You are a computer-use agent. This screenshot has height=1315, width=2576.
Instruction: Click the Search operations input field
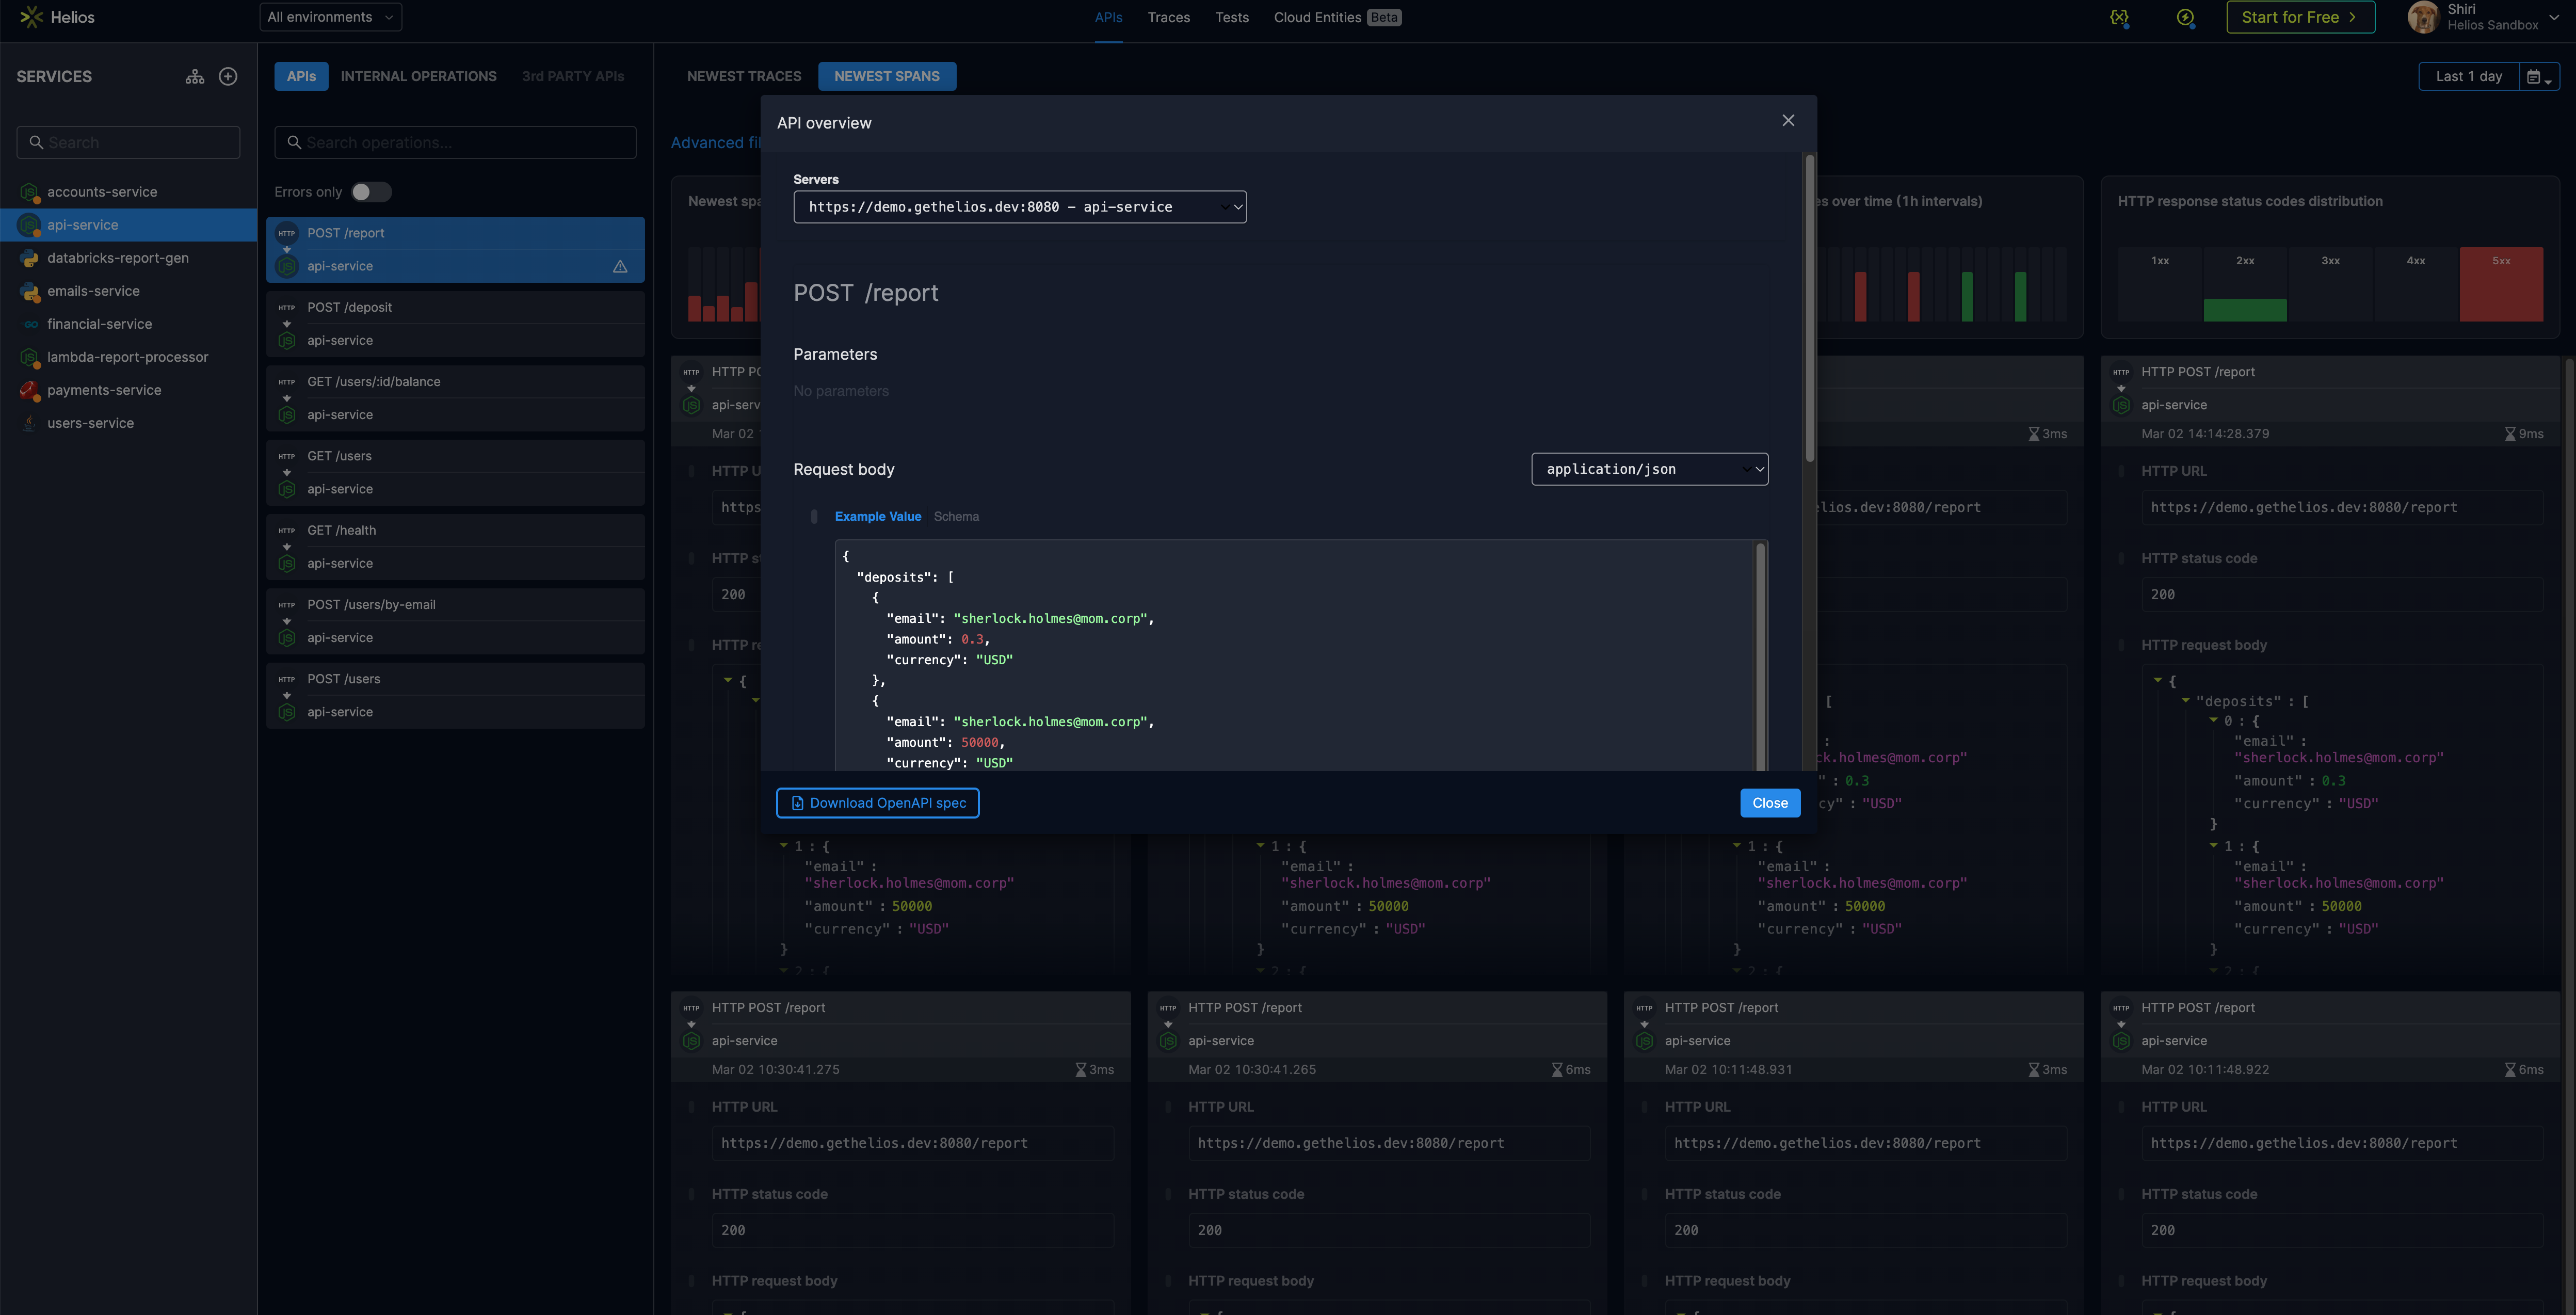pyautogui.click(x=455, y=142)
